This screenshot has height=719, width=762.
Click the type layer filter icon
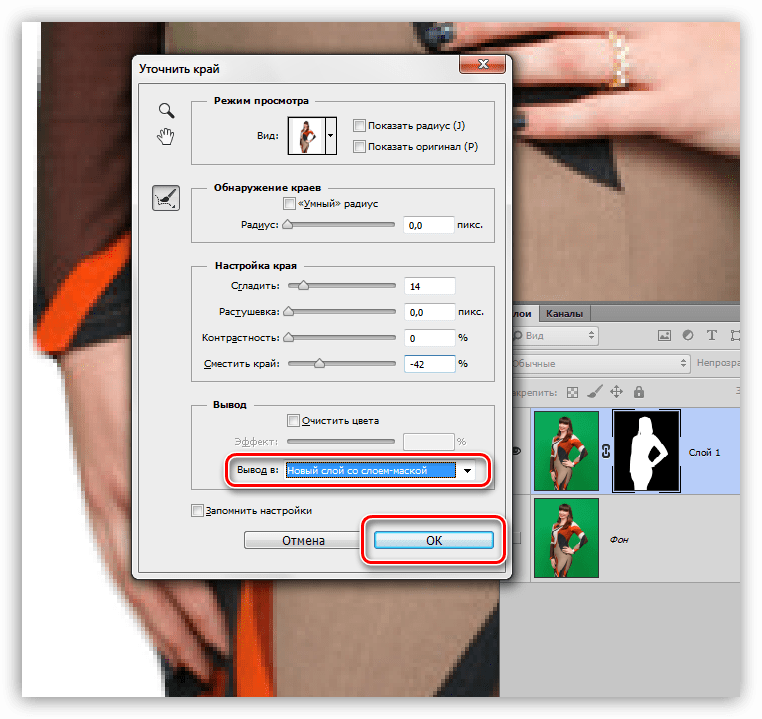pos(712,336)
